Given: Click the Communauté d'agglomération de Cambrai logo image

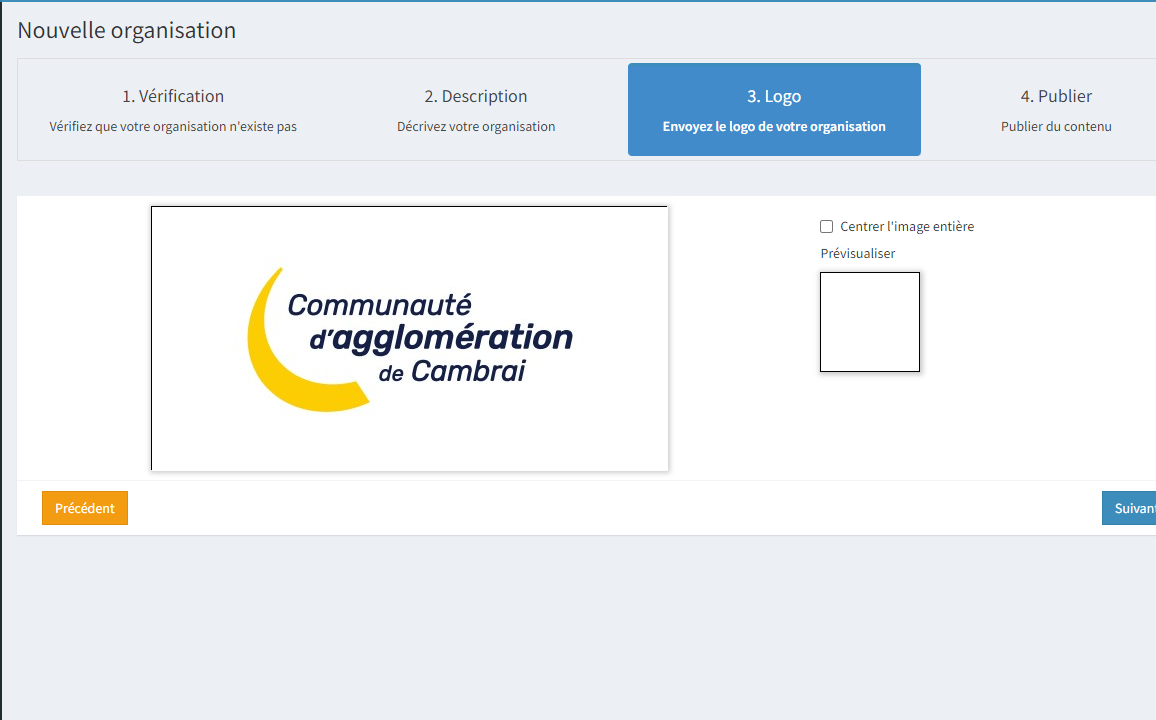Looking at the screenshot, I should click(x=410, y=338).
